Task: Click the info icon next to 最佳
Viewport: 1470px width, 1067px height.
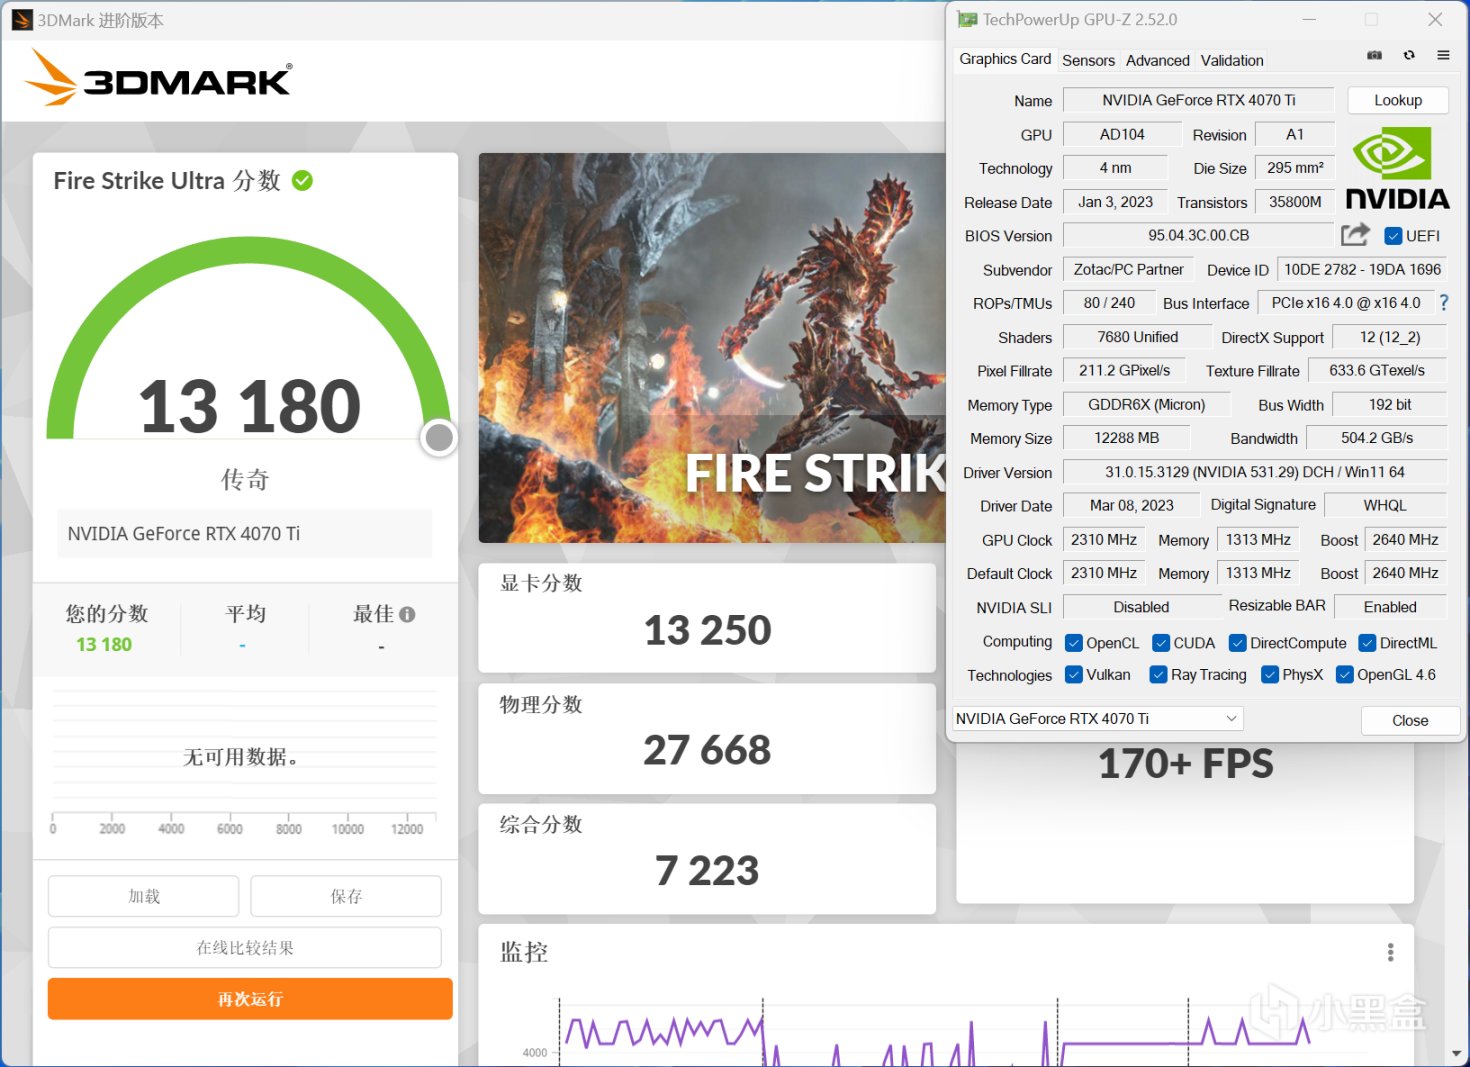Action: [x=407, y=614]
